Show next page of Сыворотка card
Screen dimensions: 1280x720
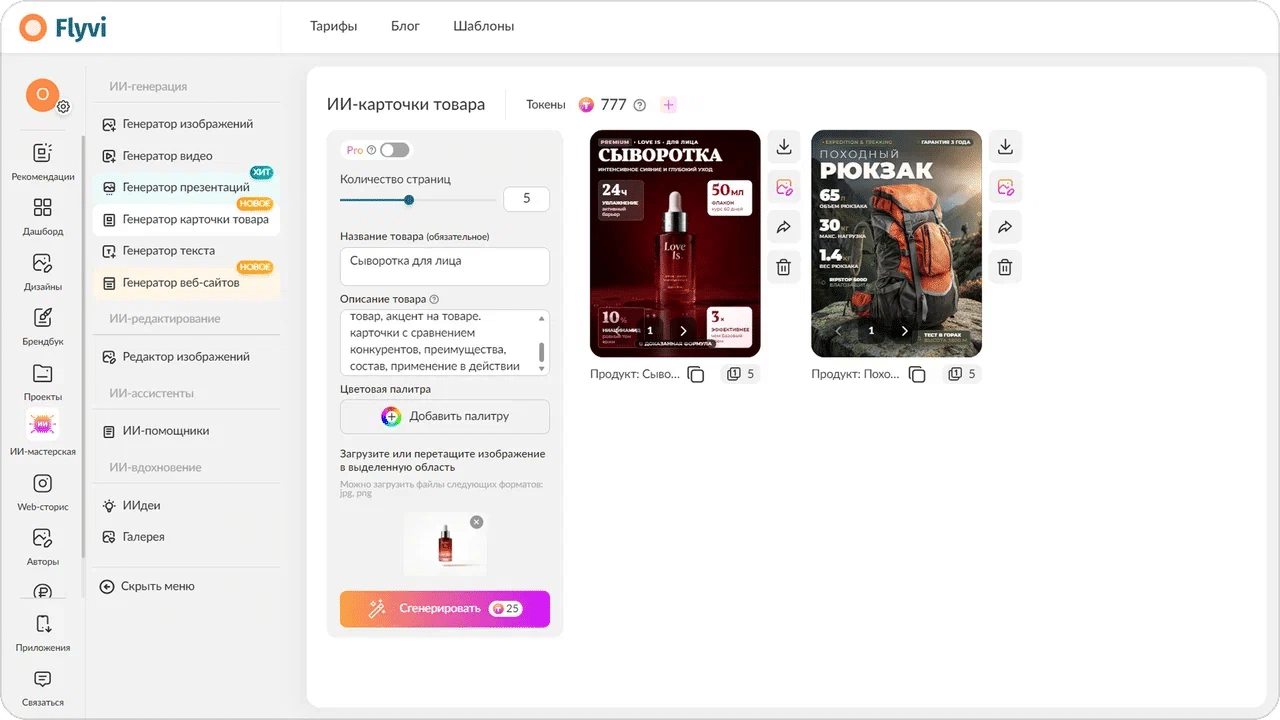(x=684, y=330)
